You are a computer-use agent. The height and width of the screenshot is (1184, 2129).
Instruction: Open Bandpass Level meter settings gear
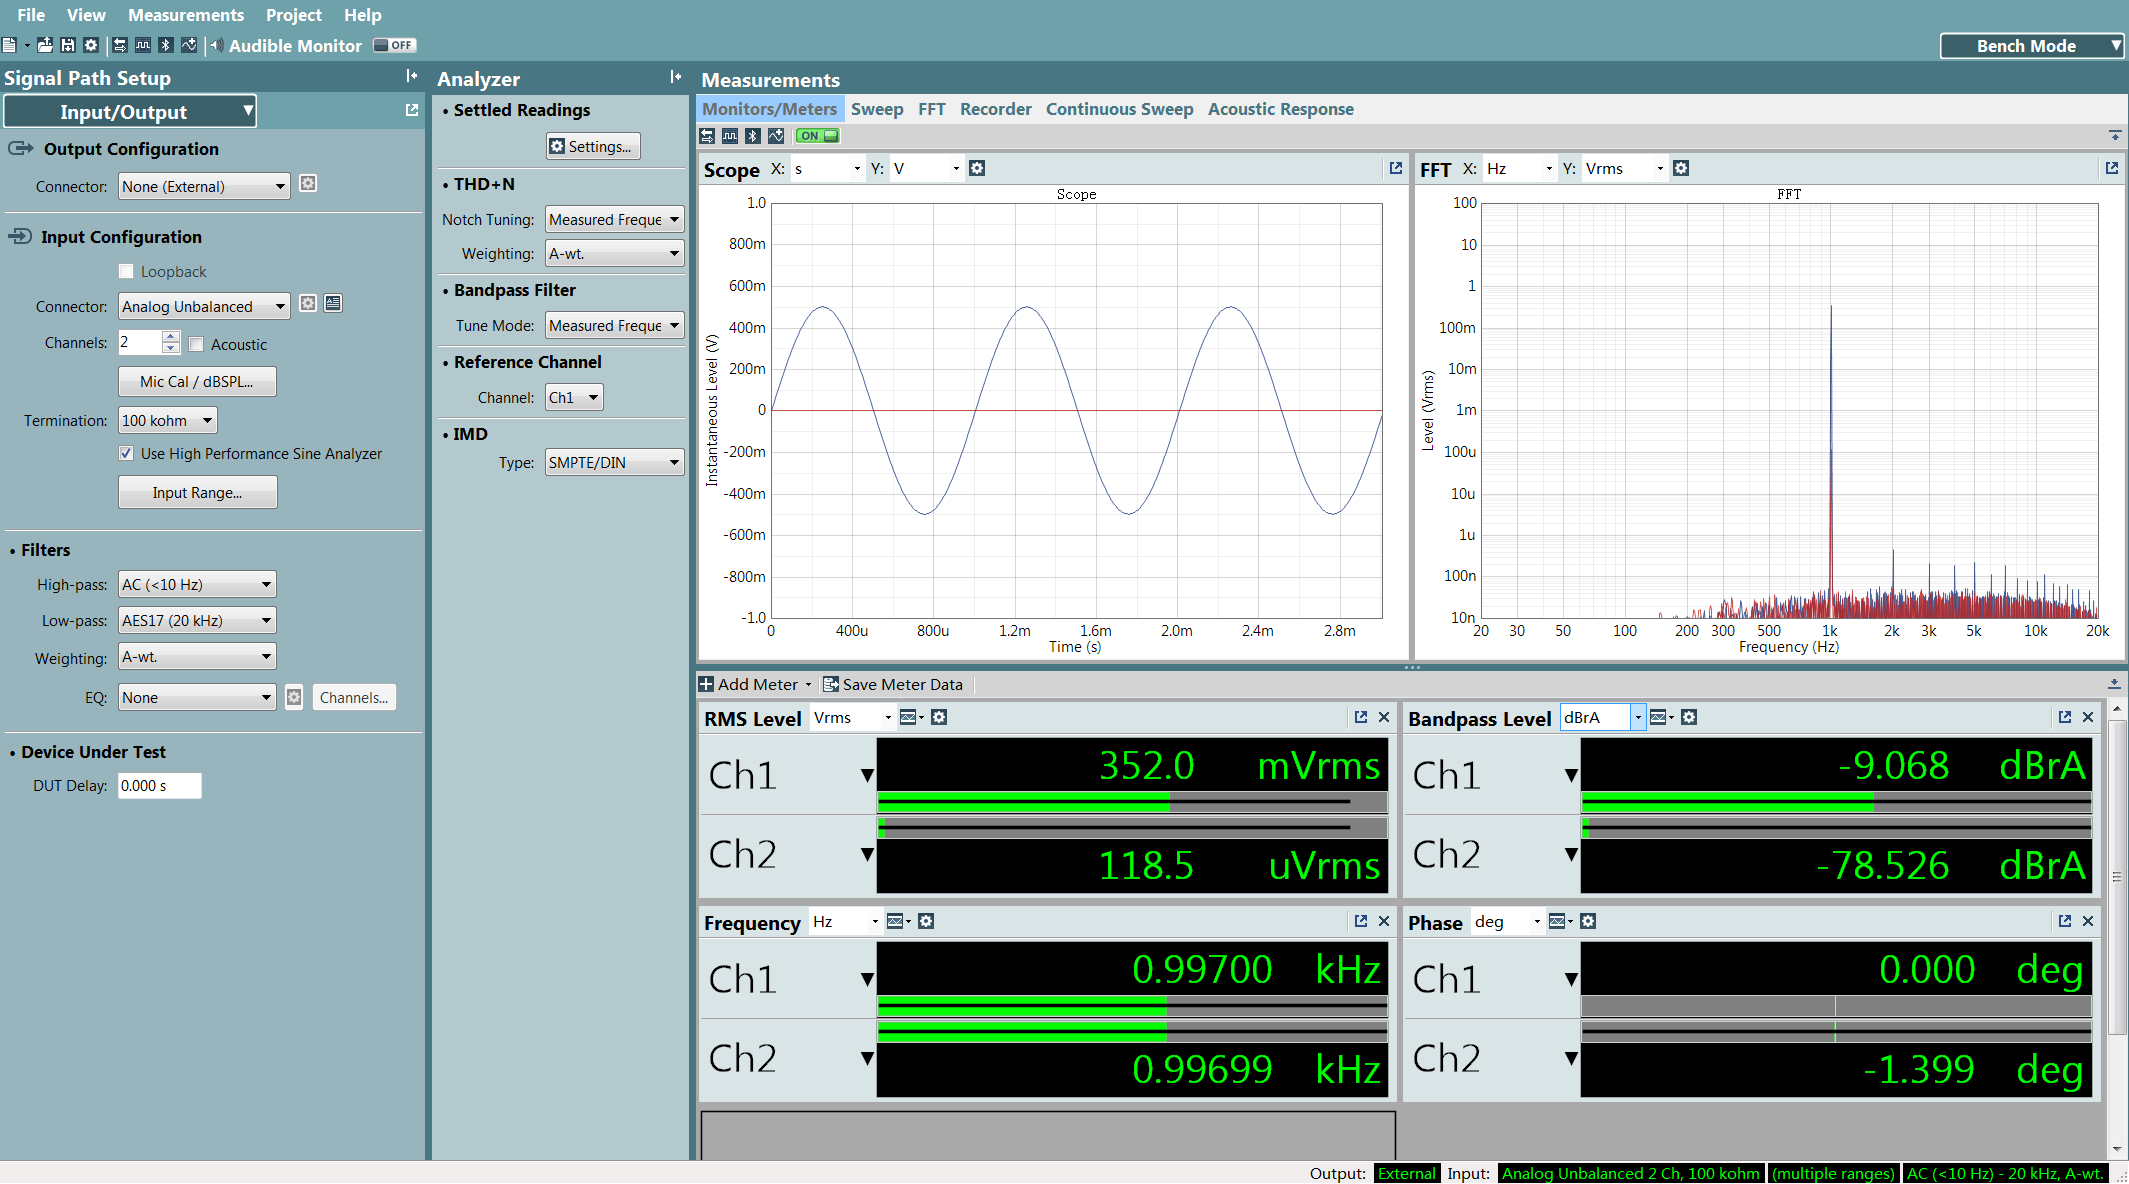[1689, 717]
